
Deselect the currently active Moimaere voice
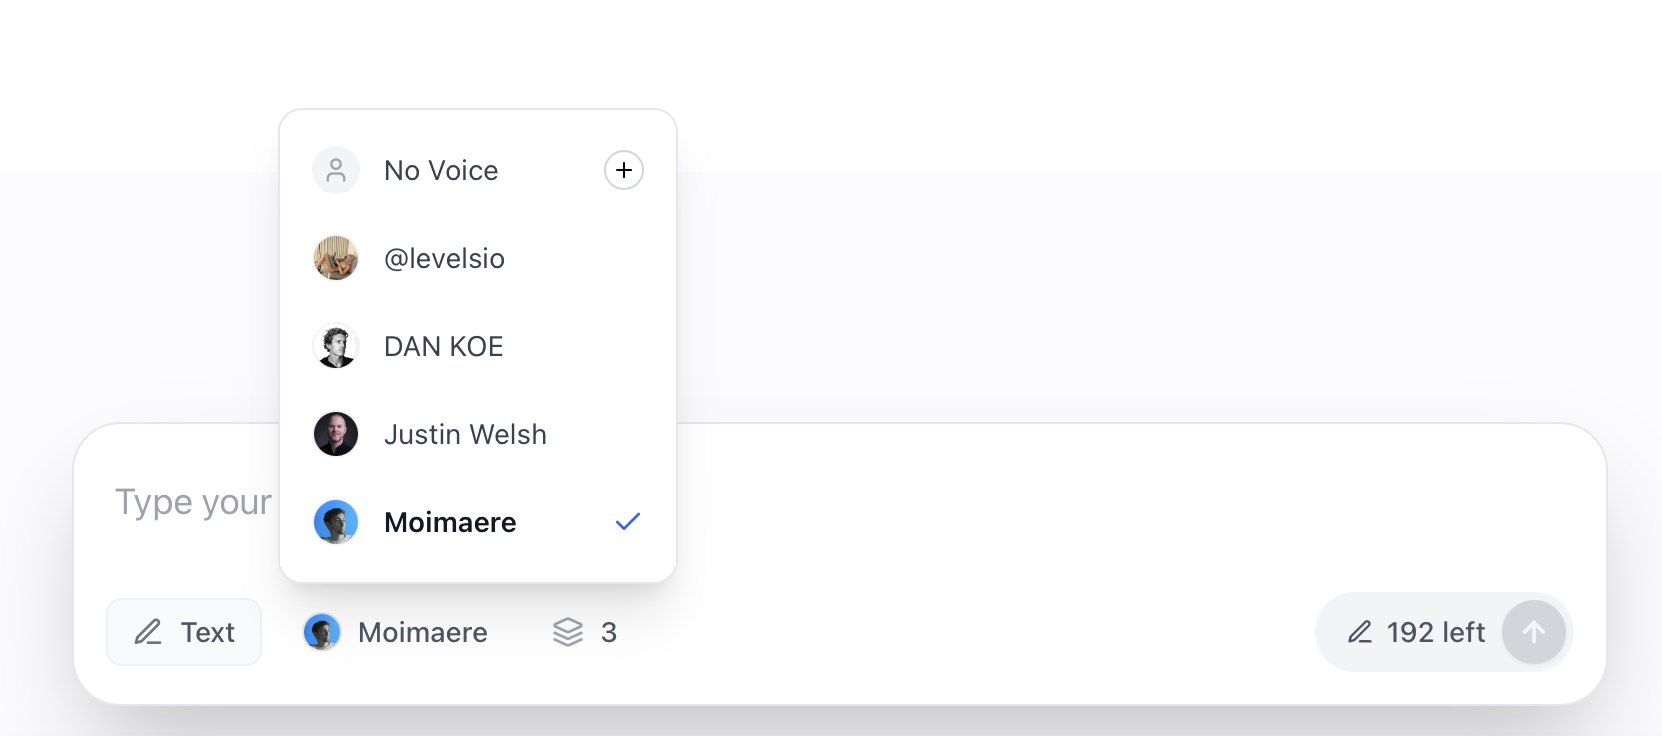[x=450, y=522]
